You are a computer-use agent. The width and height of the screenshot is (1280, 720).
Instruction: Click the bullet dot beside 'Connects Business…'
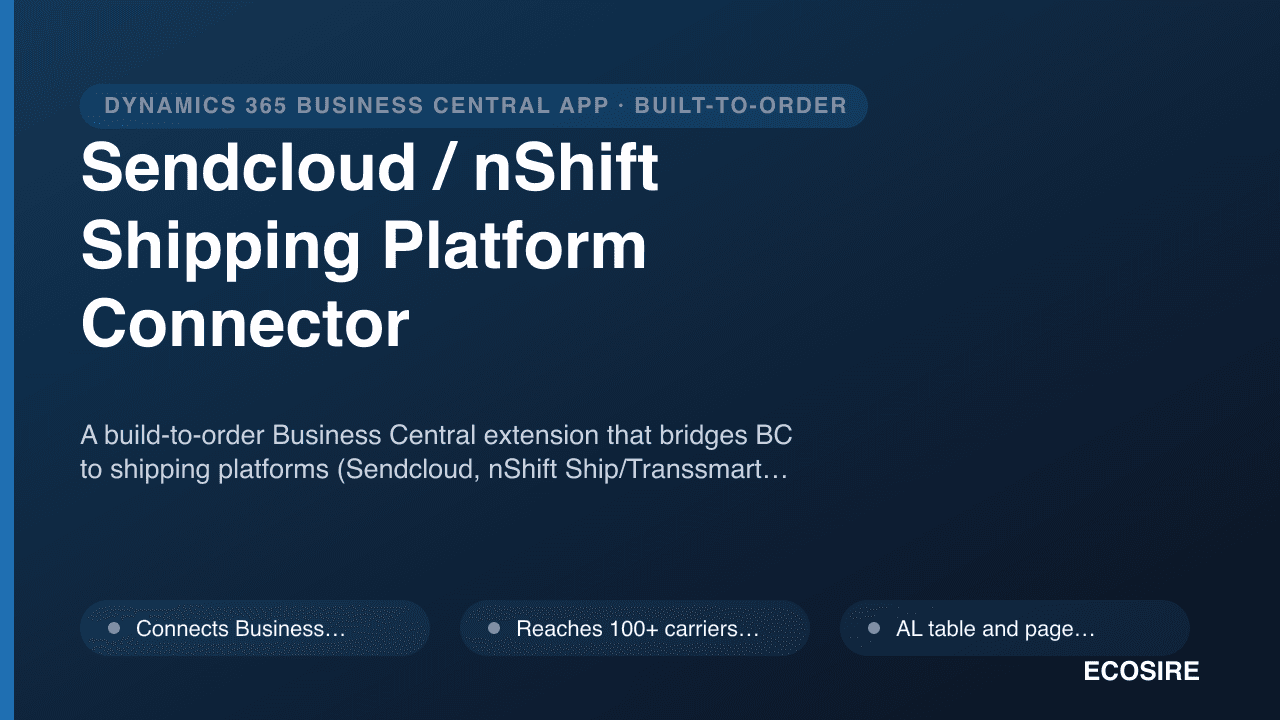point(114,628)
